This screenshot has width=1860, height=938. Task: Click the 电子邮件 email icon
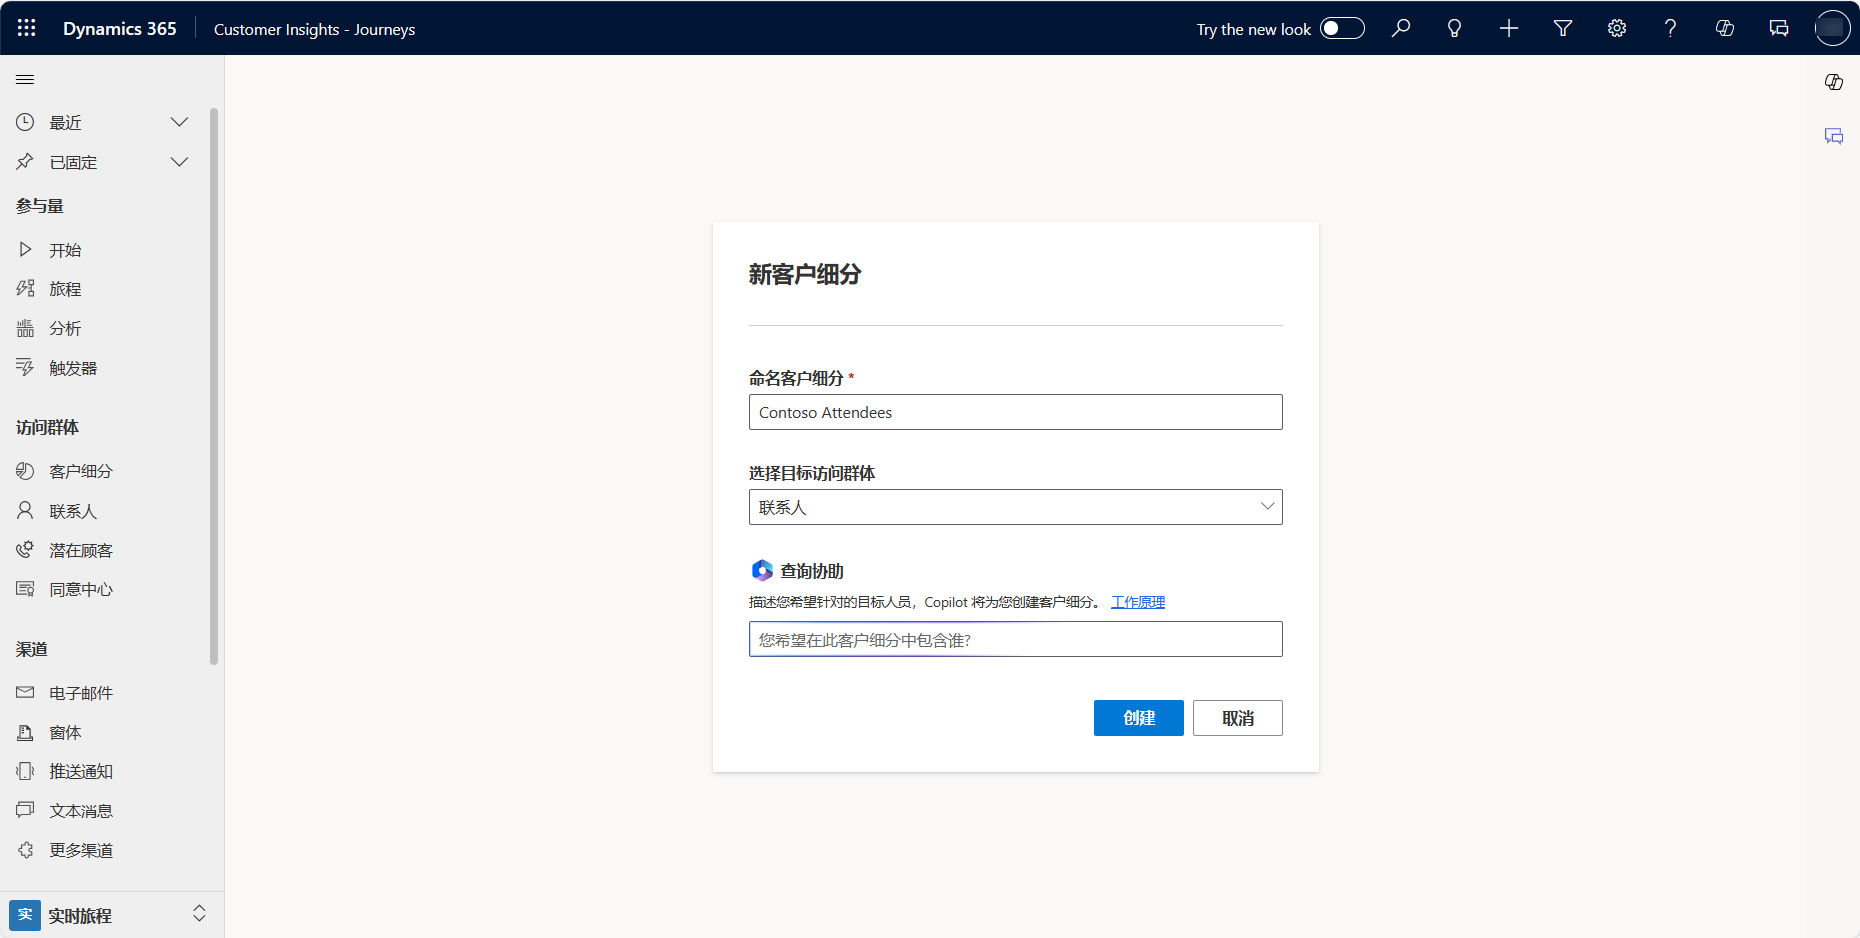[25, 693]
